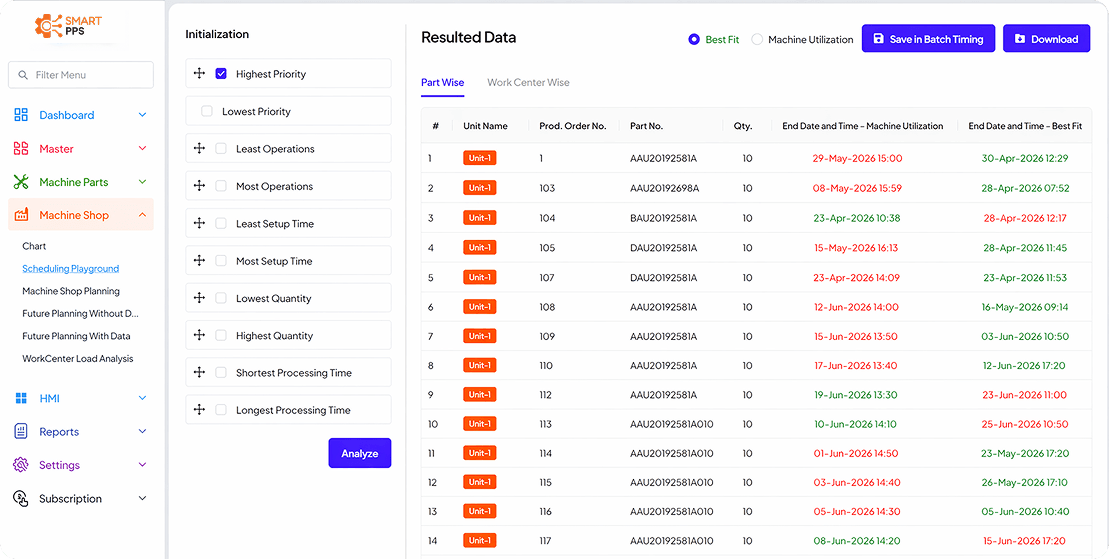Viewport: 1109px width, 559px height.
Task: Click the Reports document icon
Action: point(21,432)
